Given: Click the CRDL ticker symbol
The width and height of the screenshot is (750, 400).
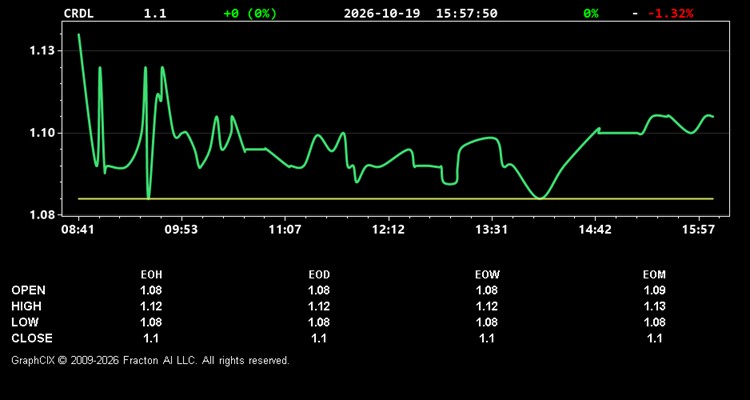Looking at the screenshot, I should tap(79, 13).
